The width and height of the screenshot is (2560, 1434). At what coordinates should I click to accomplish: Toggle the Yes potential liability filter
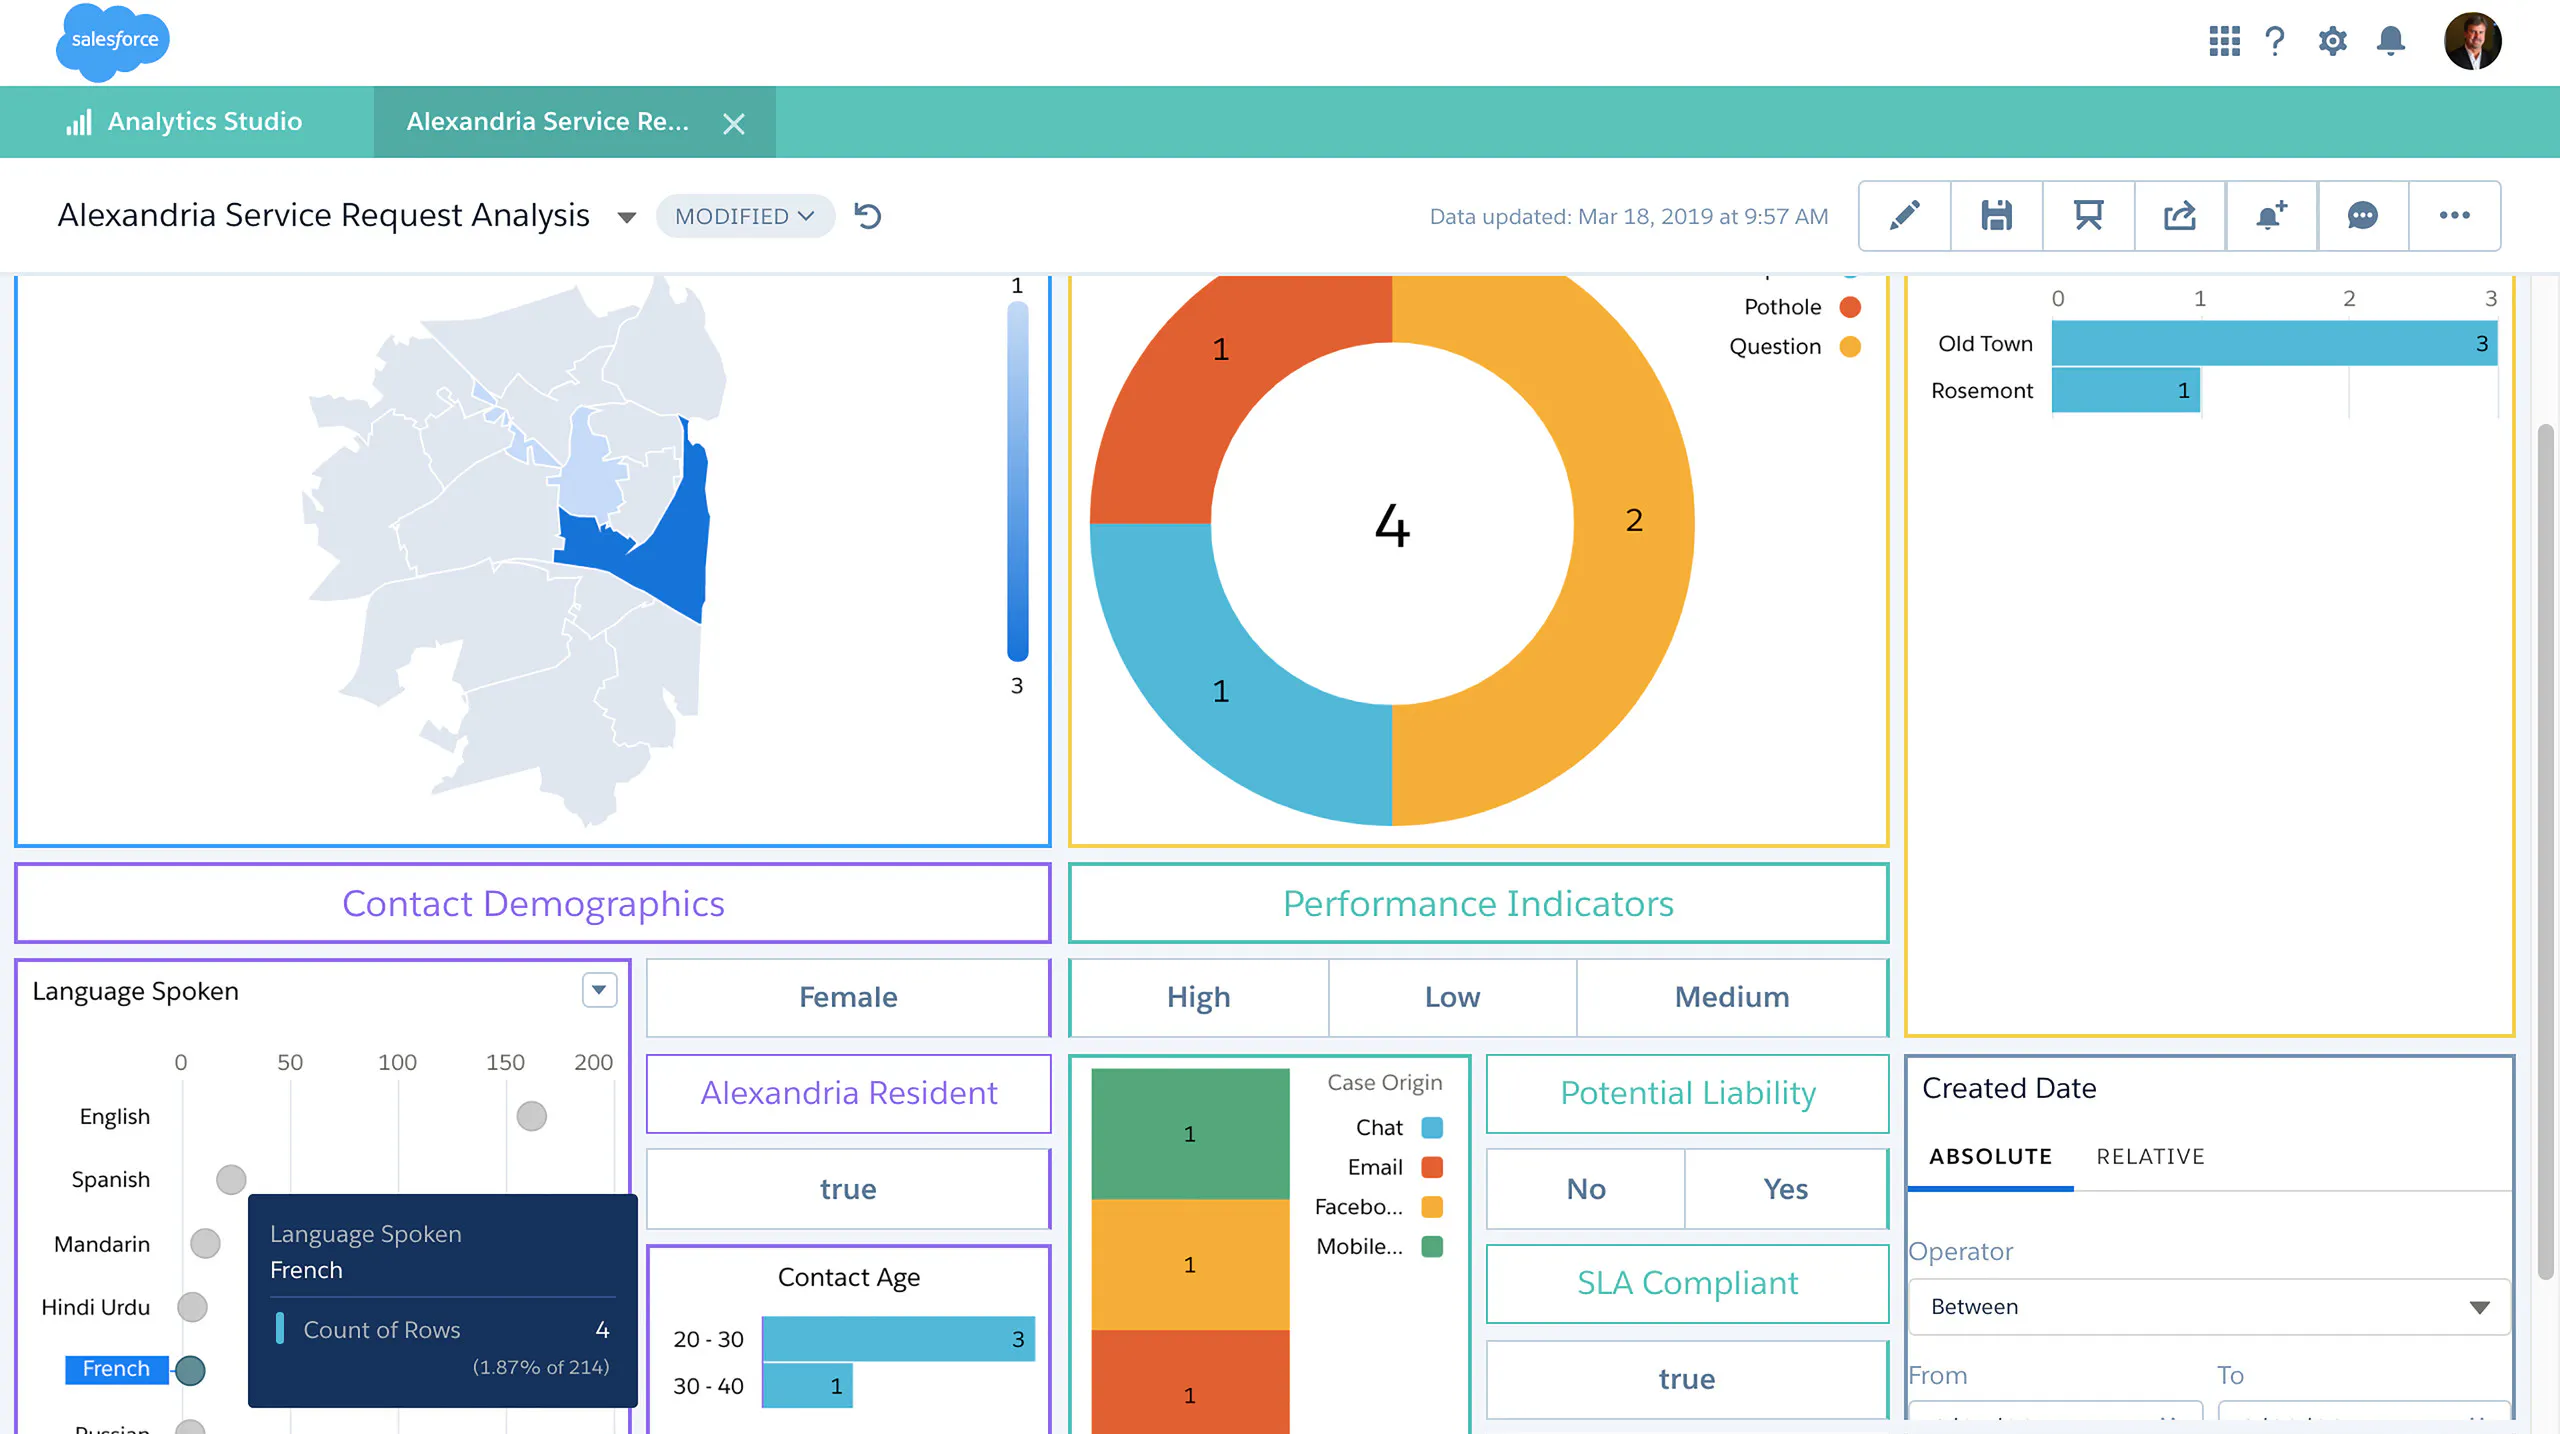tap(1785, 1189)
